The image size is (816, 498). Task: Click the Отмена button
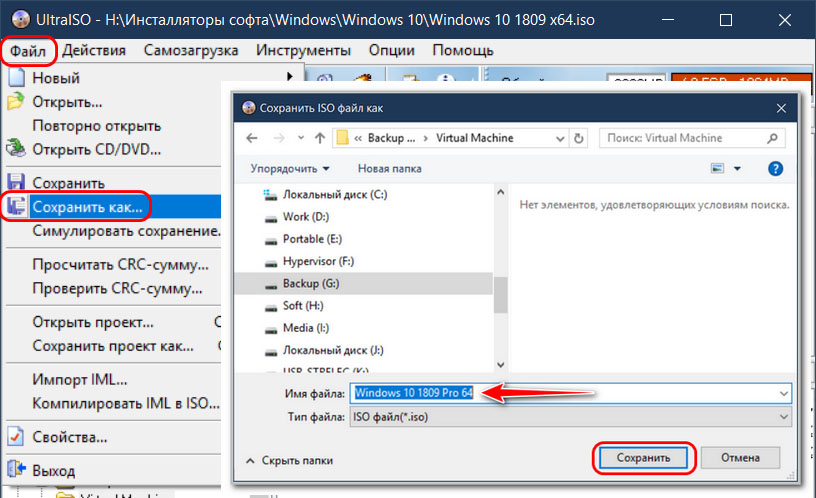[x=740, y=458]
